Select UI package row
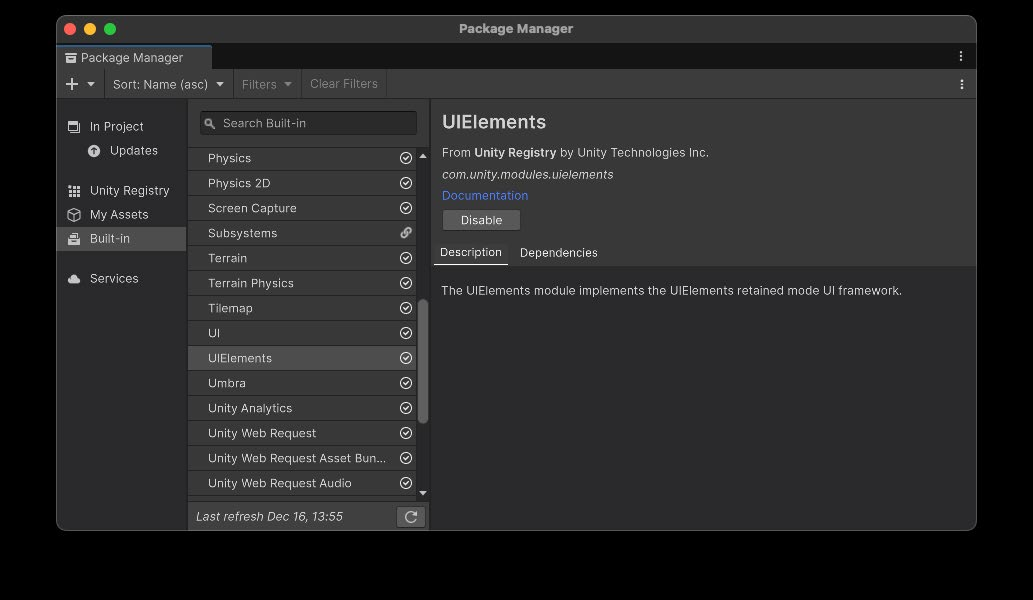 (x=302, y=334)
